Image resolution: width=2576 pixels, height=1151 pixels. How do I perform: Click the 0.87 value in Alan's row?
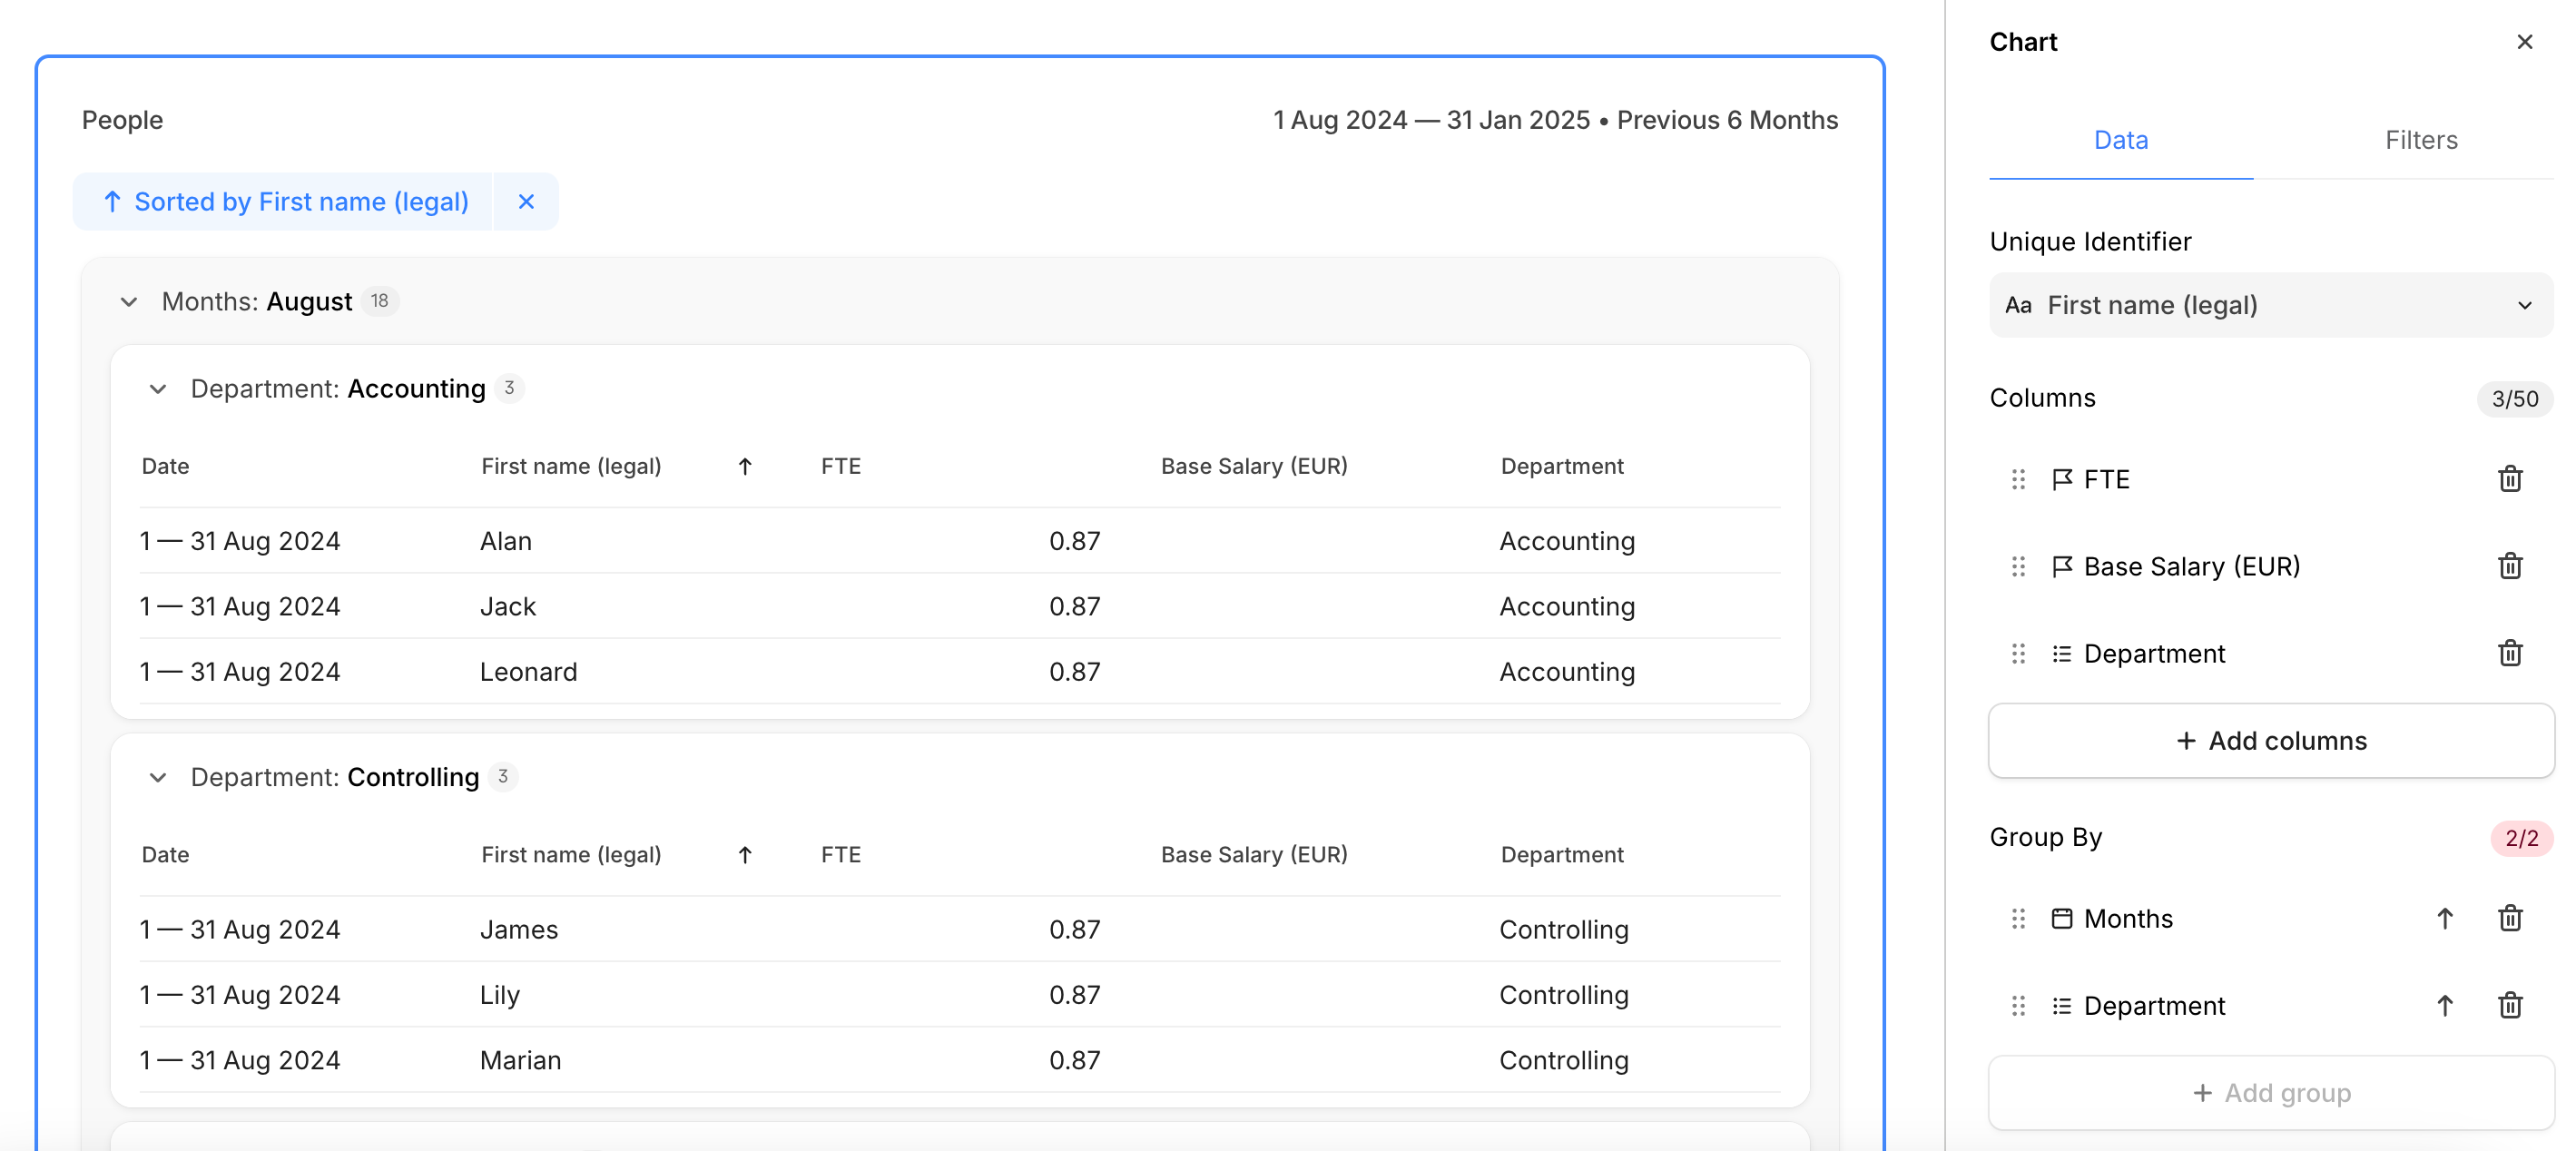point(1074,541)
